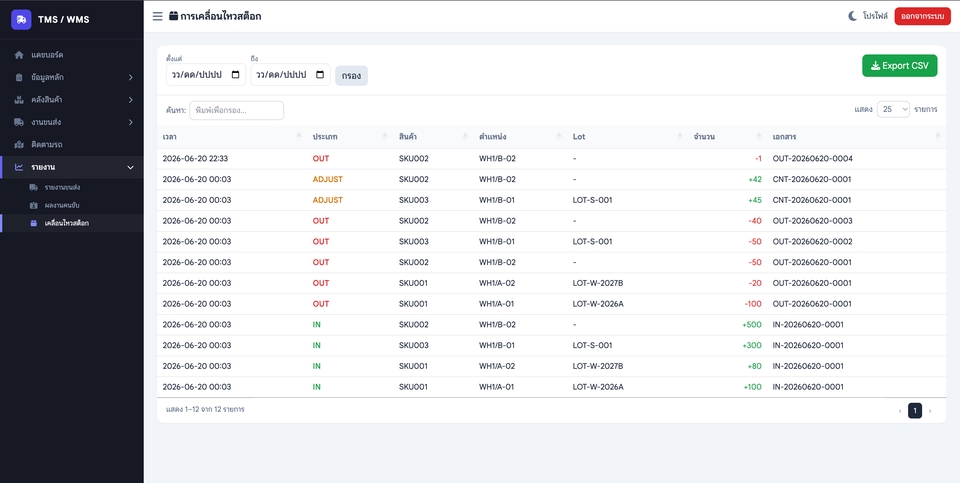Click the TMS / WMS truck logo
The width and height of the screenshot is (960, 483).
(x=21, y=20)
